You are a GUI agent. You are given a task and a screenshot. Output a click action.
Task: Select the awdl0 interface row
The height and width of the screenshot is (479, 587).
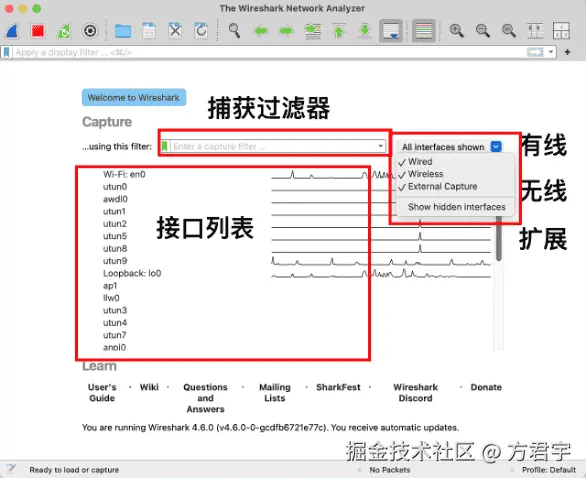click(115, 199)
